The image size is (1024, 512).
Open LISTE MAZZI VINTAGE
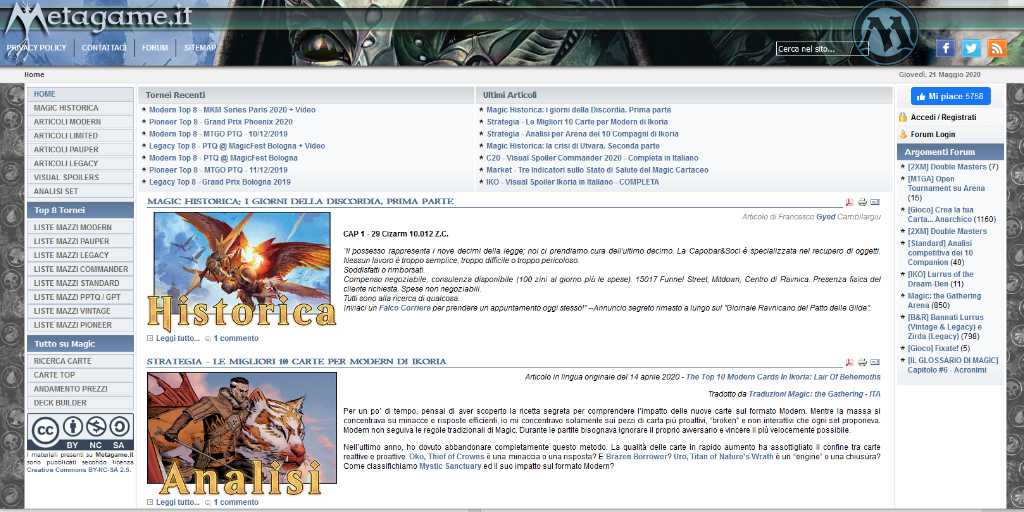80,312
